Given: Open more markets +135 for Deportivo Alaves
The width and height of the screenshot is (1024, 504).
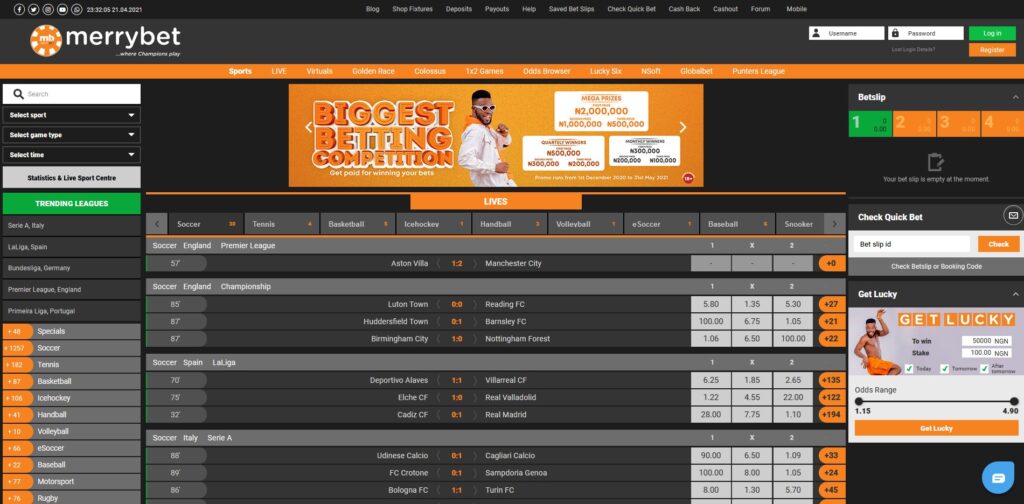Looking at the screenshot, I should coord(831,380).
